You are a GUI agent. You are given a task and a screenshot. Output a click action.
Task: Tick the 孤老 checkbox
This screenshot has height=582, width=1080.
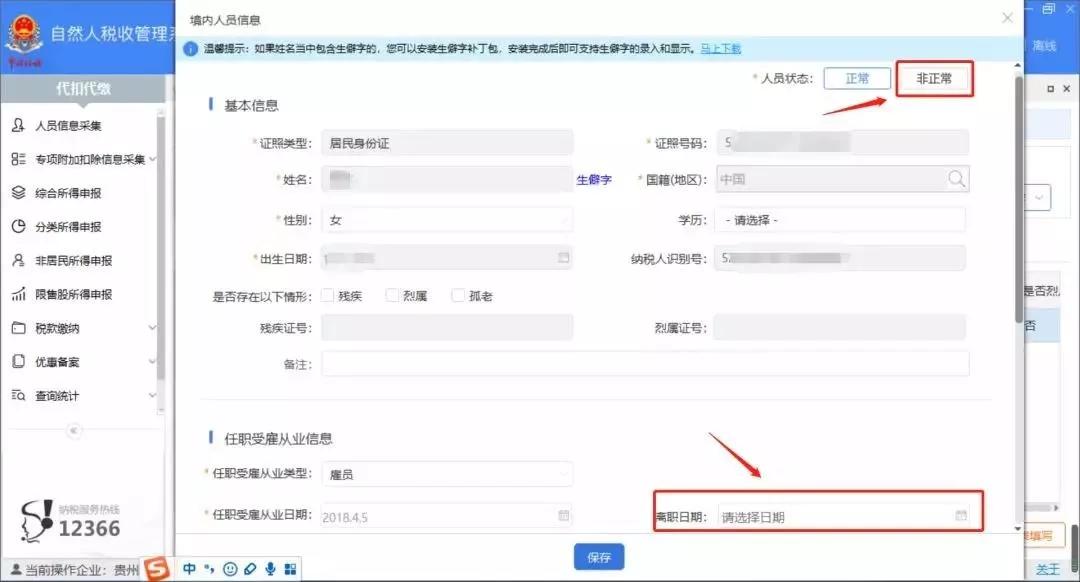[457, 295]
